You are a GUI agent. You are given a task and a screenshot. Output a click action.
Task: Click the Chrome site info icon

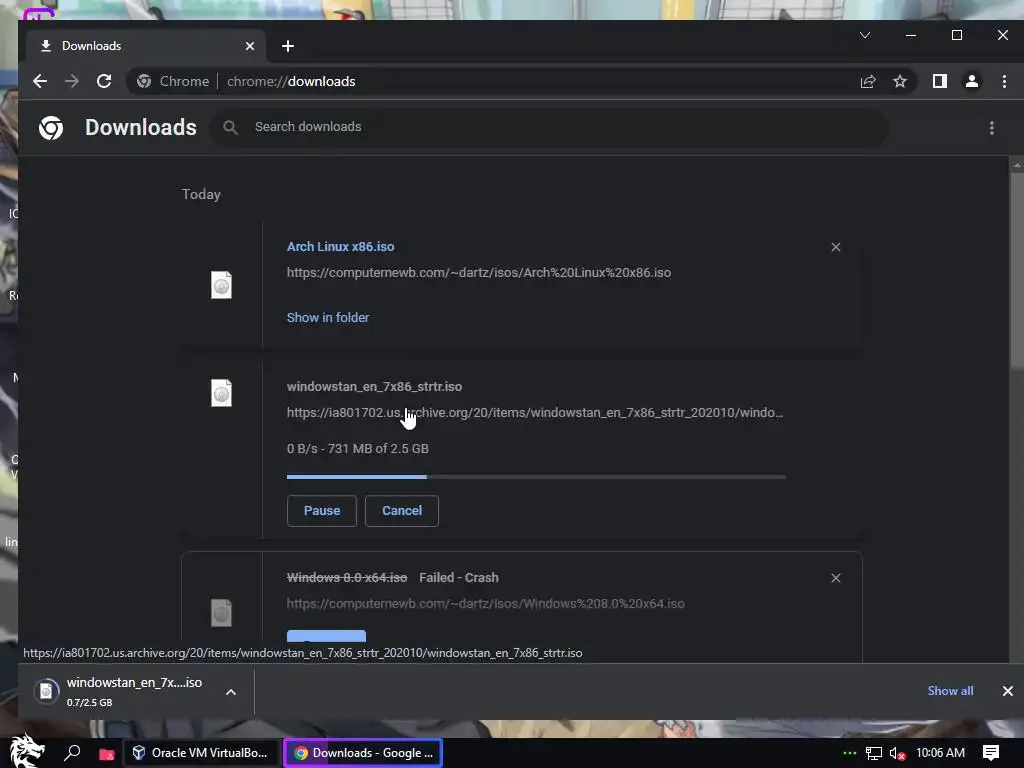pyautogui.click(x=144, y=81)
